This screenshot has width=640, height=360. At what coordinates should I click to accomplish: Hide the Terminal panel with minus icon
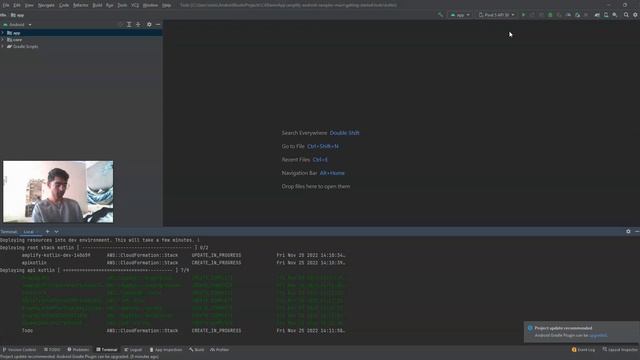click(x=637, y=231)
